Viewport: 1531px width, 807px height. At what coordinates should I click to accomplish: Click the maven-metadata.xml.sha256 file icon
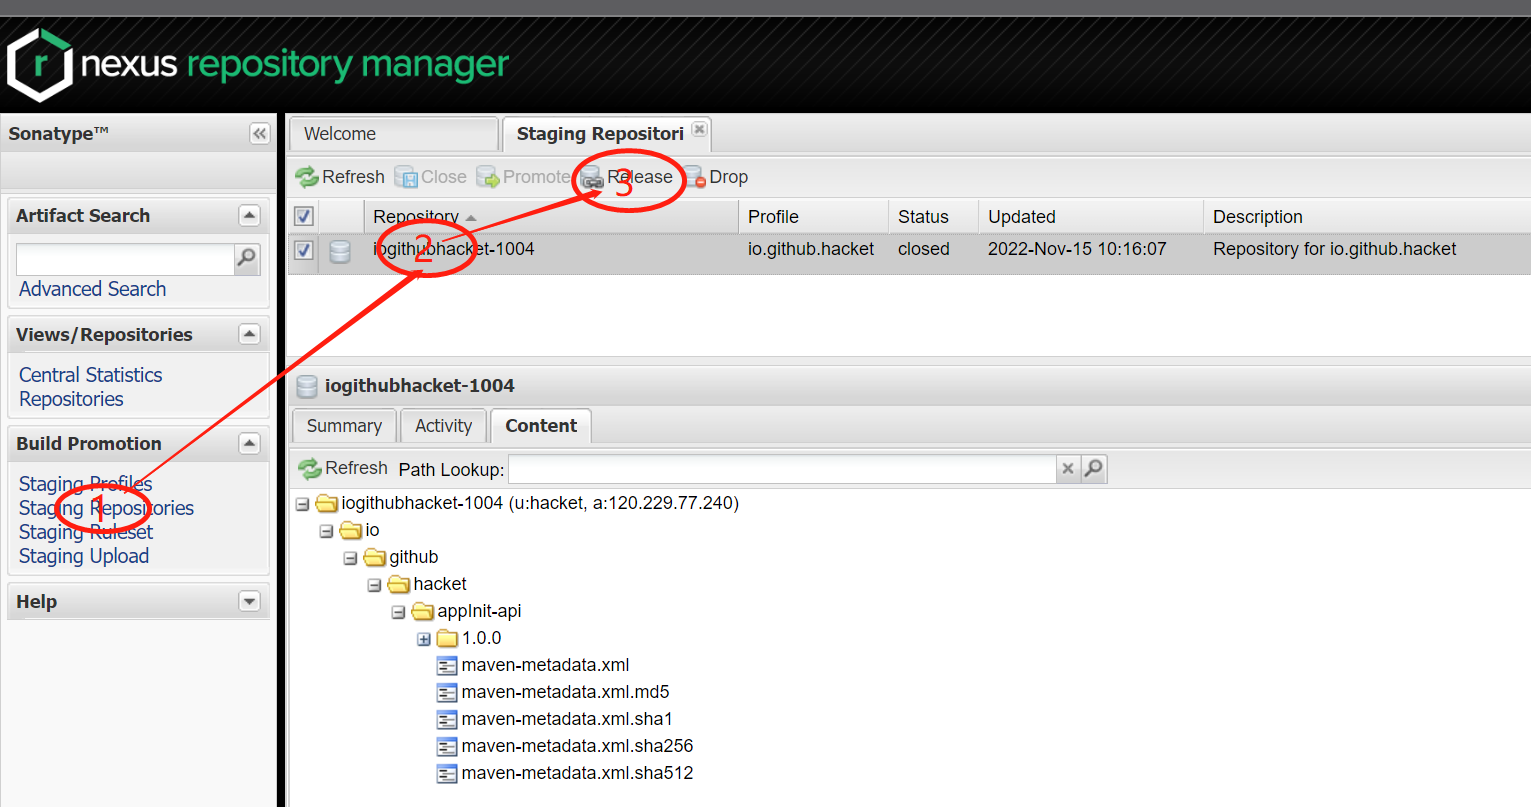[x=447, y=746]
